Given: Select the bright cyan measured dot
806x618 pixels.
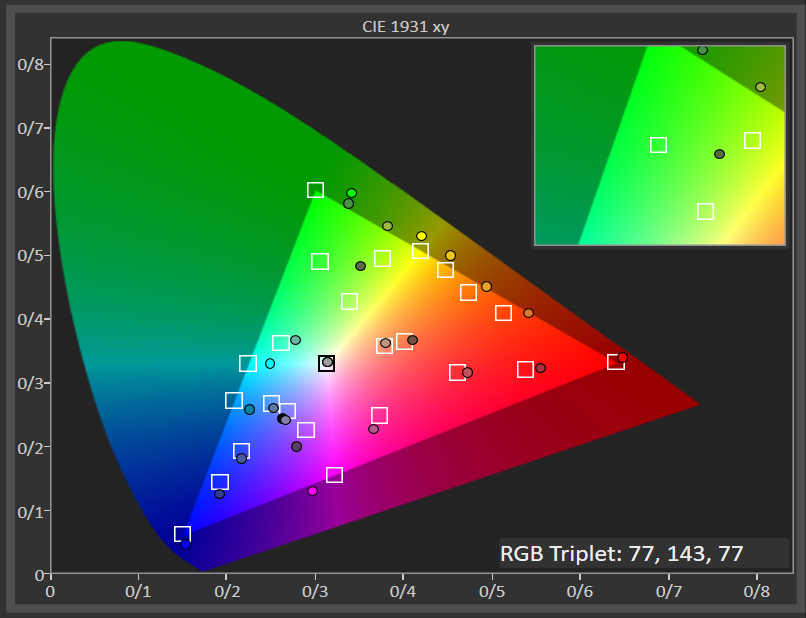Looking at the screenshot, I should point(270,363).
